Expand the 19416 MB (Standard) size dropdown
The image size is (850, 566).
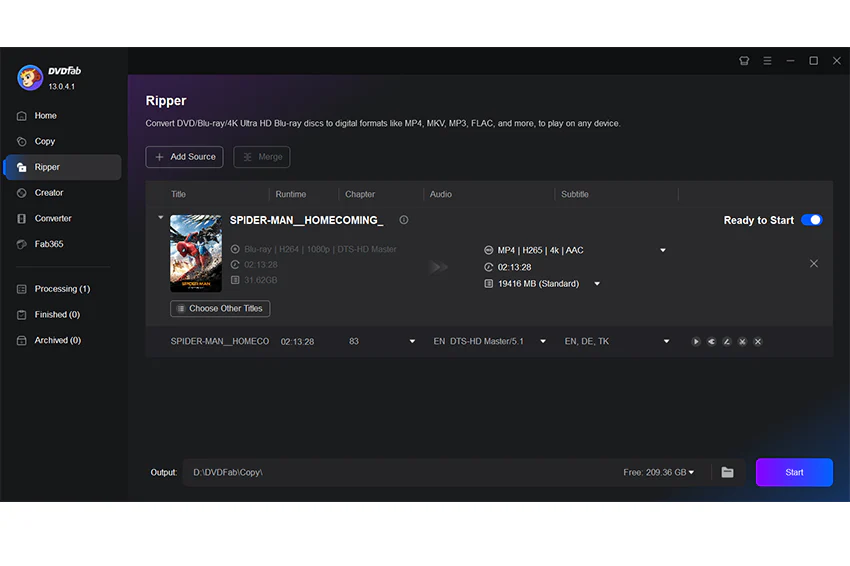tap(597, 284)
